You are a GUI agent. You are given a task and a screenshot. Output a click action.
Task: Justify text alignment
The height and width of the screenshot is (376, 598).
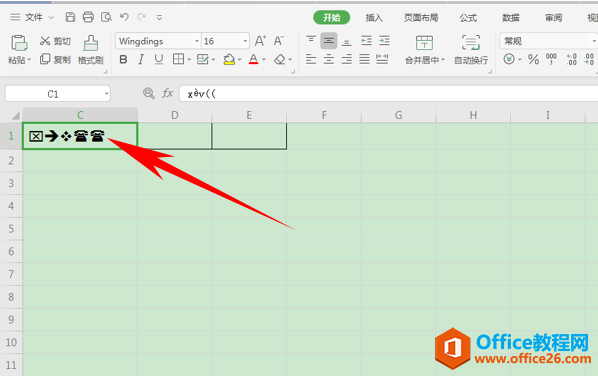(x=364, y=59)
